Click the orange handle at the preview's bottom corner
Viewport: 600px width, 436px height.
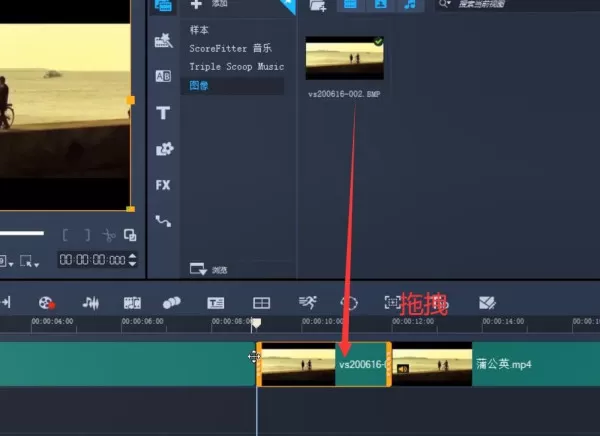click(130, 209)
